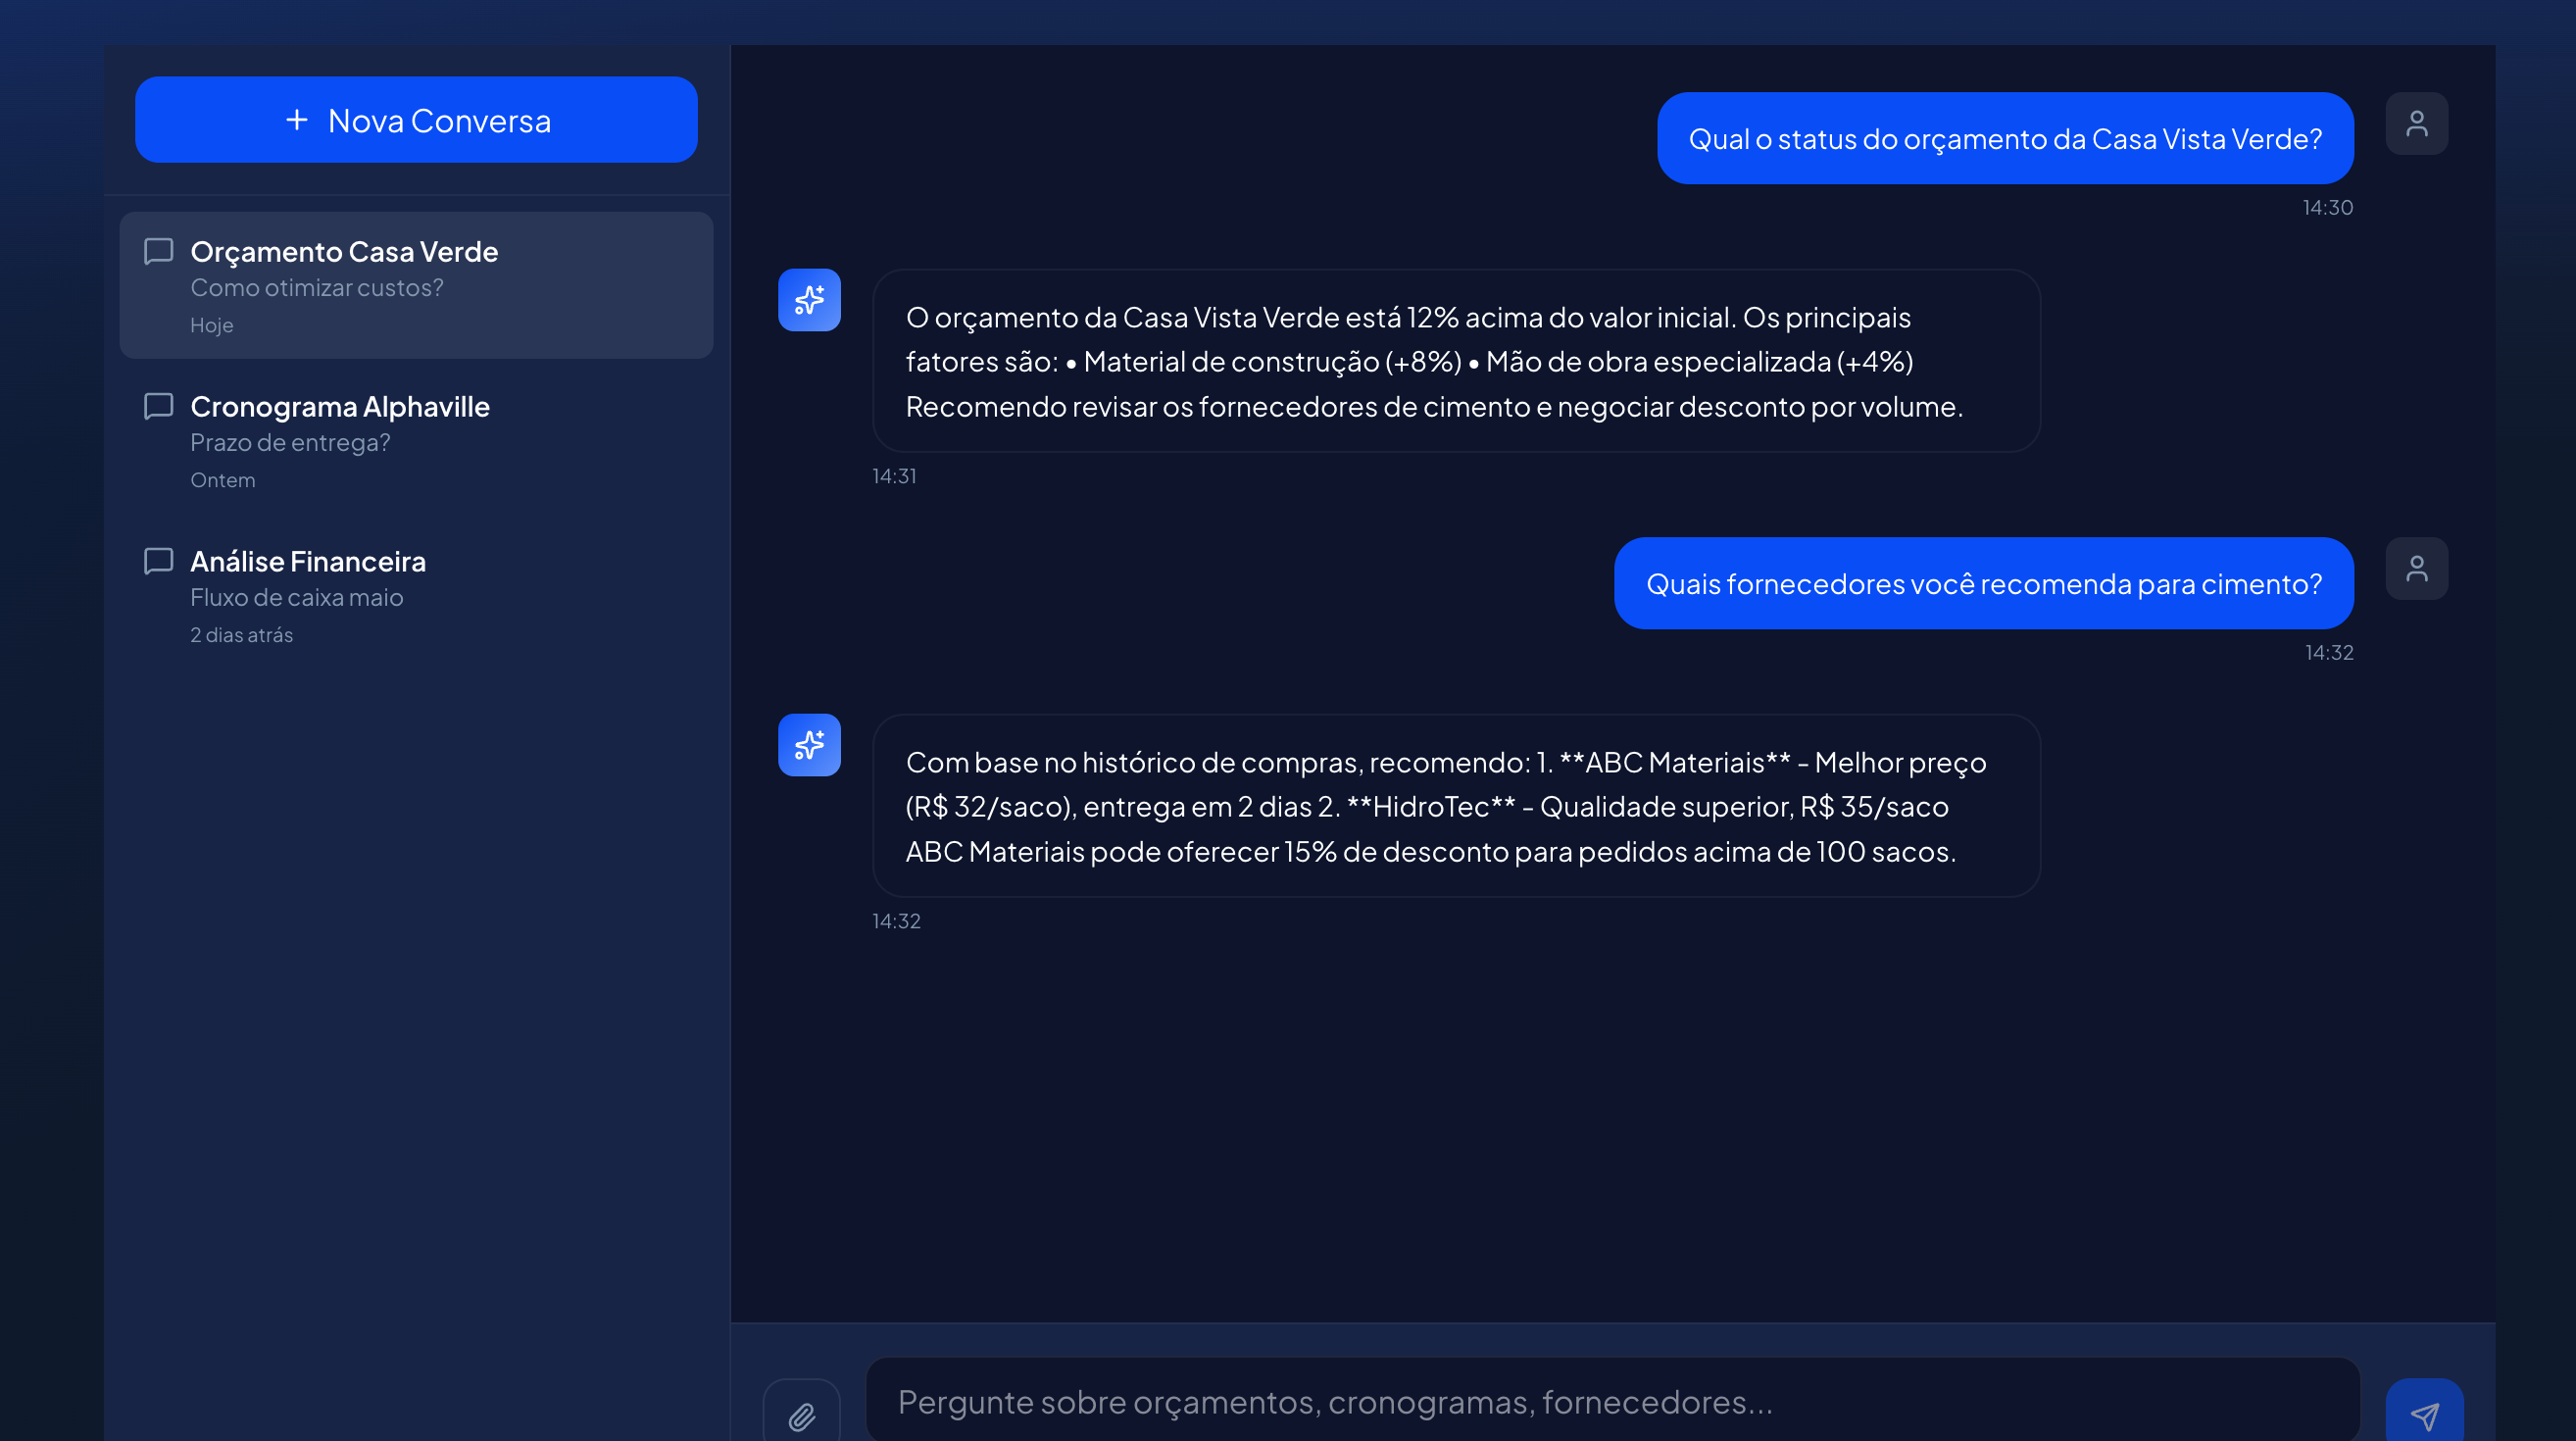The width and height of the screenshot is (2576, 1441).
Task: Click the AI reply about 12% acima do valor inicial
Action: tap(1457, 361)
